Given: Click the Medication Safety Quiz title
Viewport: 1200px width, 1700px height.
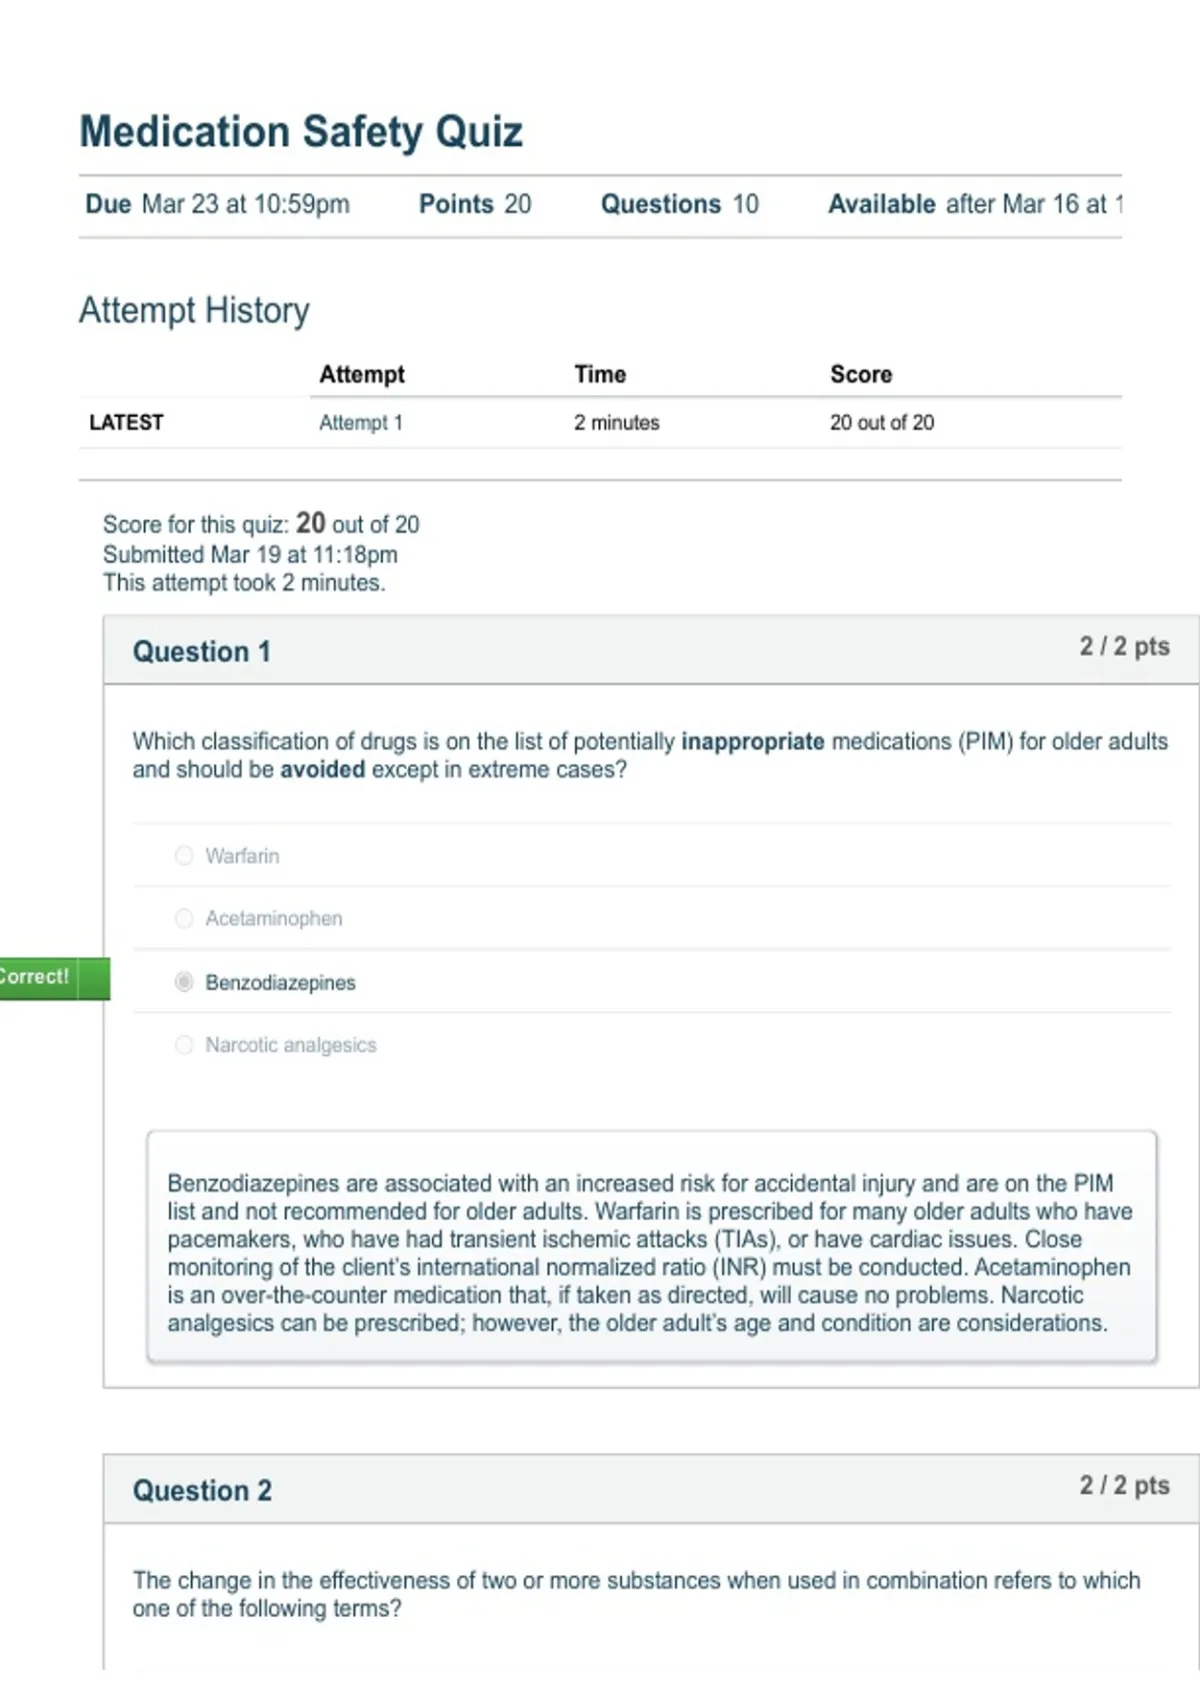Looking at the screenshot, I should point(301,132).
